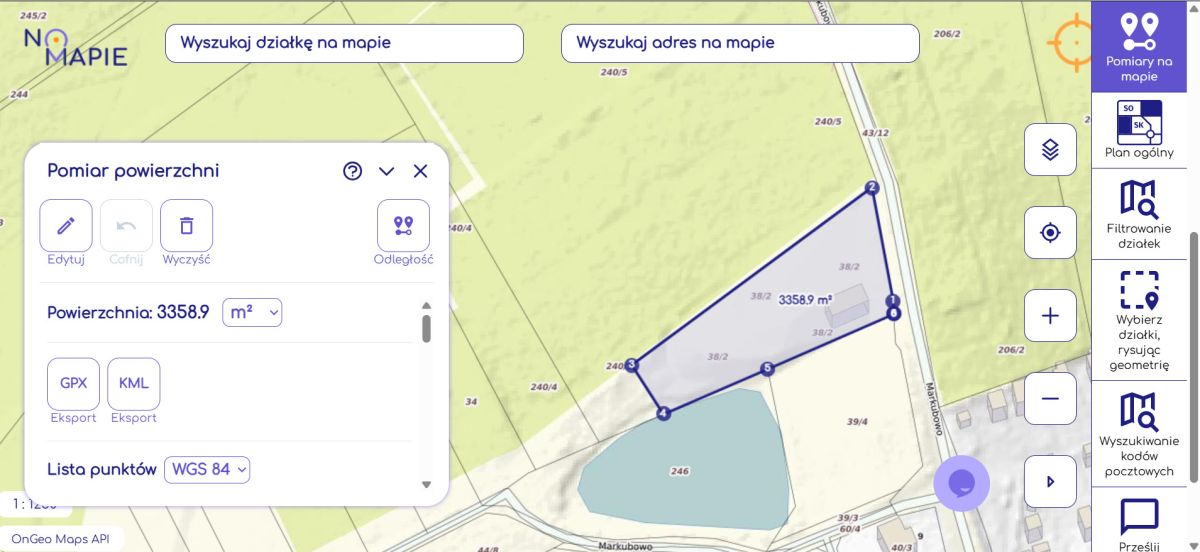Select polygon vertex point 5
This screenshot has width=1200, height=552.
767,369
